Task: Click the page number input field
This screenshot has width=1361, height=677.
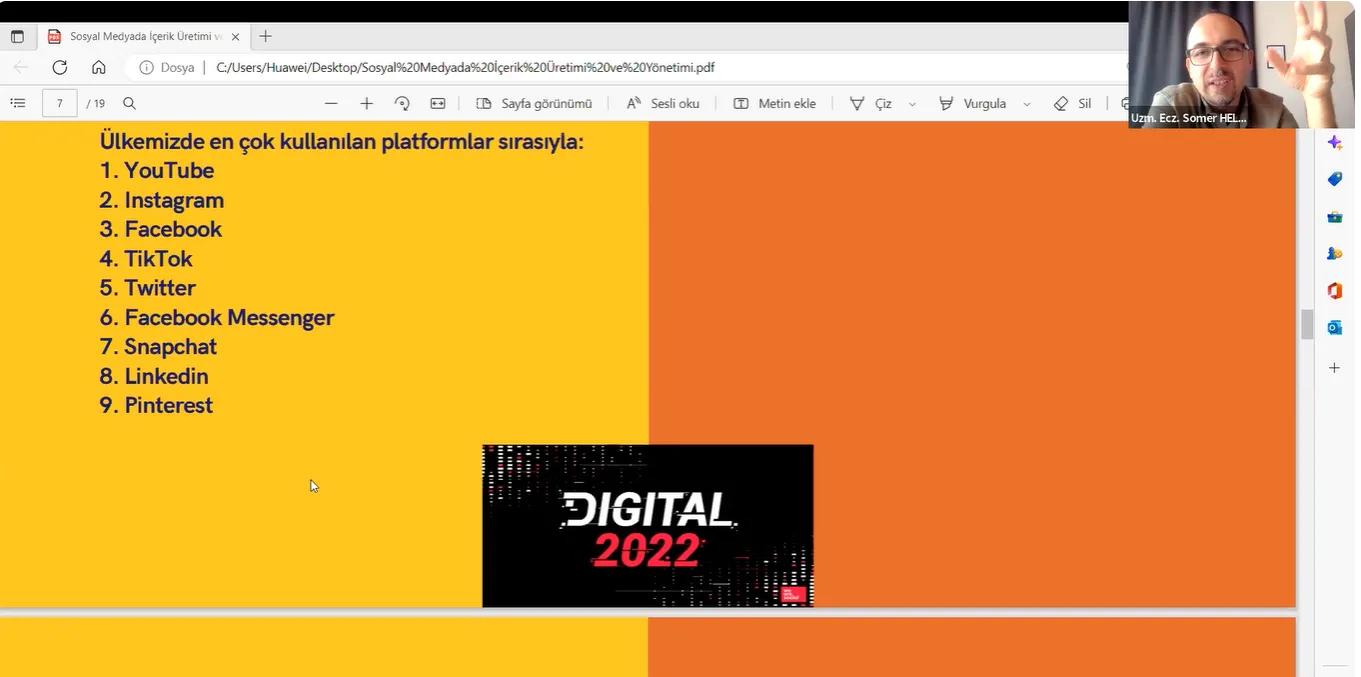Action: click(x=60, y=103)
